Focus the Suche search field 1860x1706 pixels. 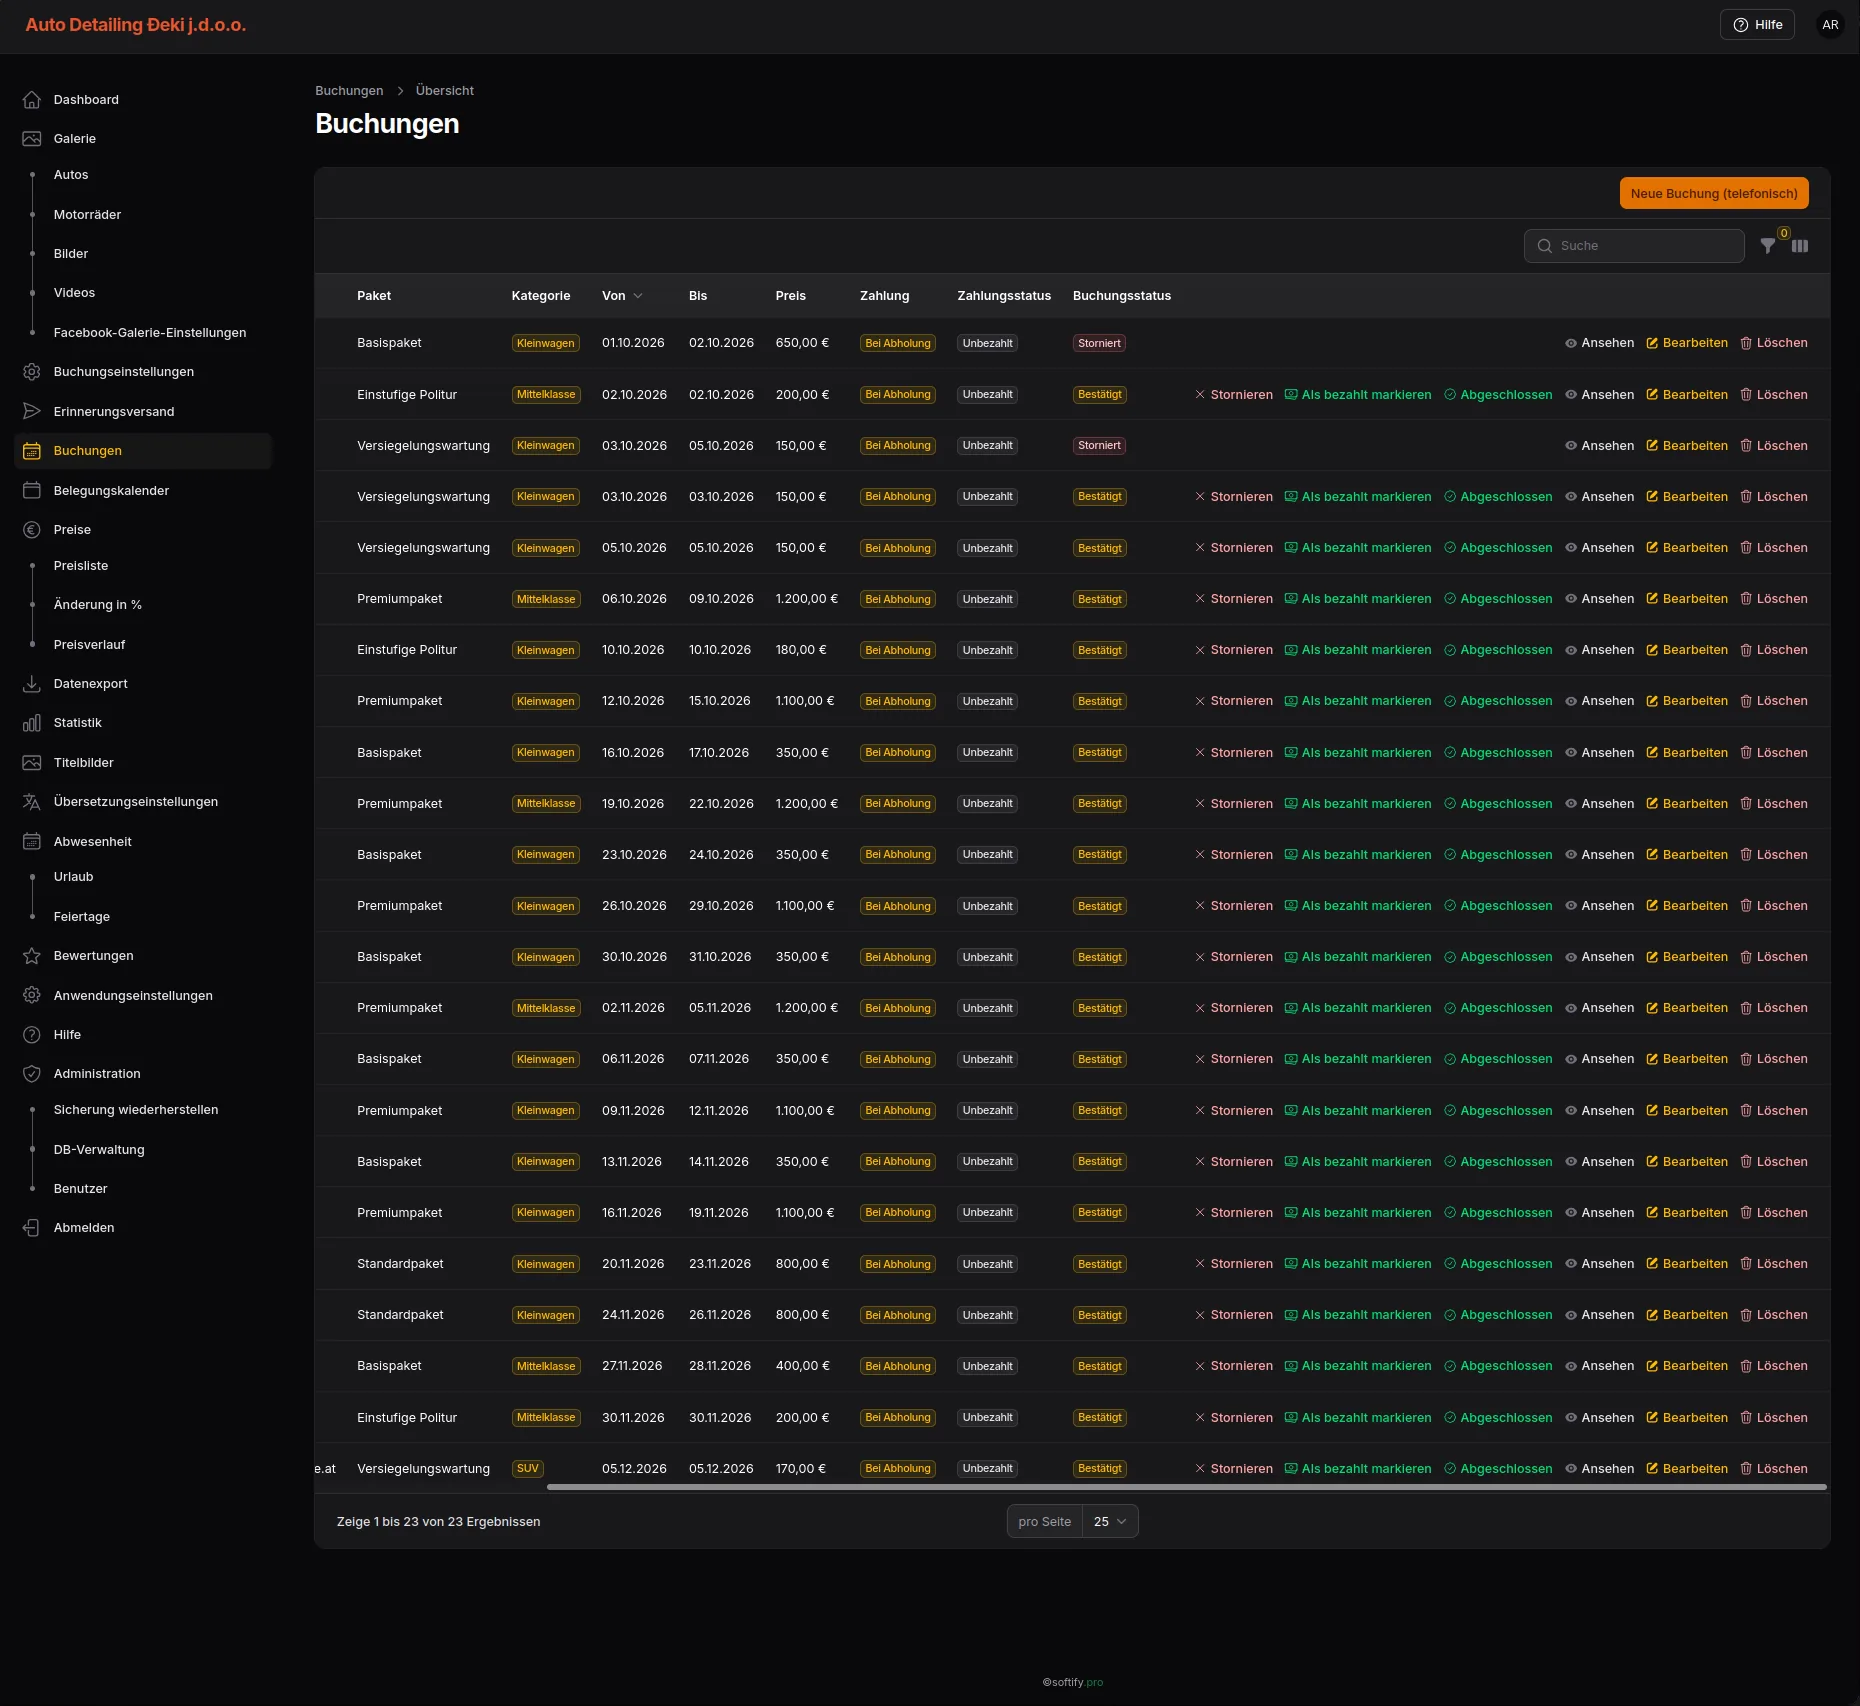tap(1634, 246)
